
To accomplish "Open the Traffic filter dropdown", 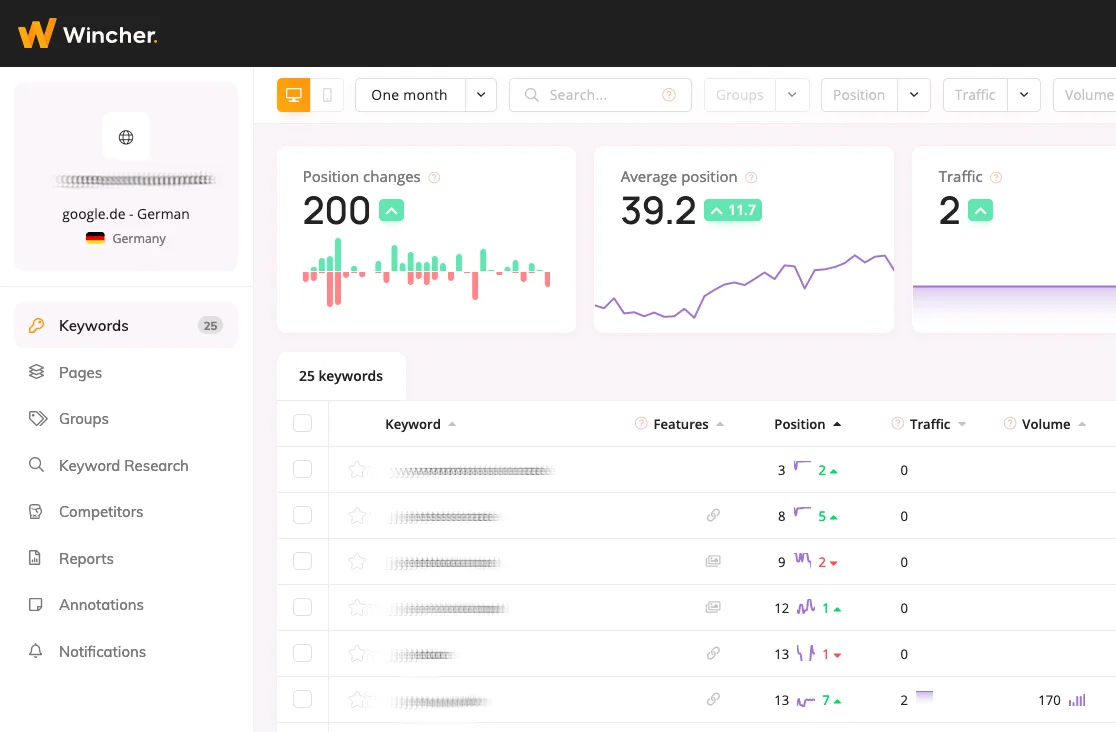I will coord(1024,95).
